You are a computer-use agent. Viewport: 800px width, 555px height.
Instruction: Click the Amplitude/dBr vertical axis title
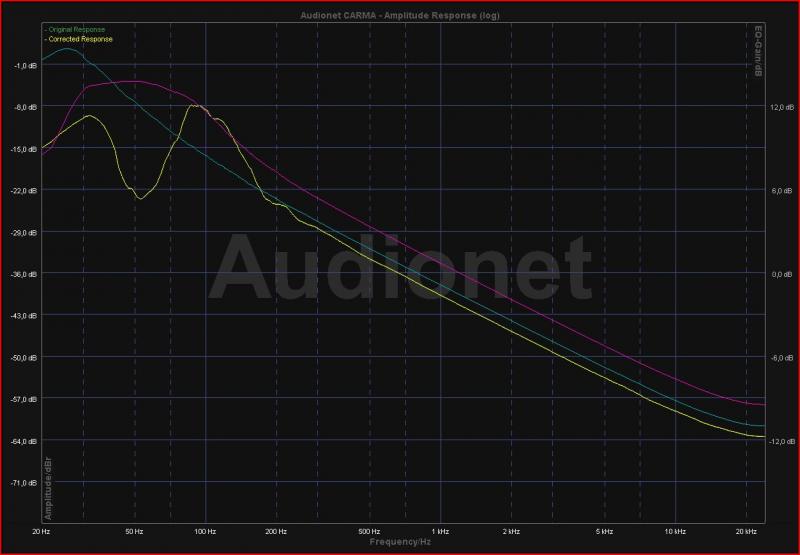[48, 489]
